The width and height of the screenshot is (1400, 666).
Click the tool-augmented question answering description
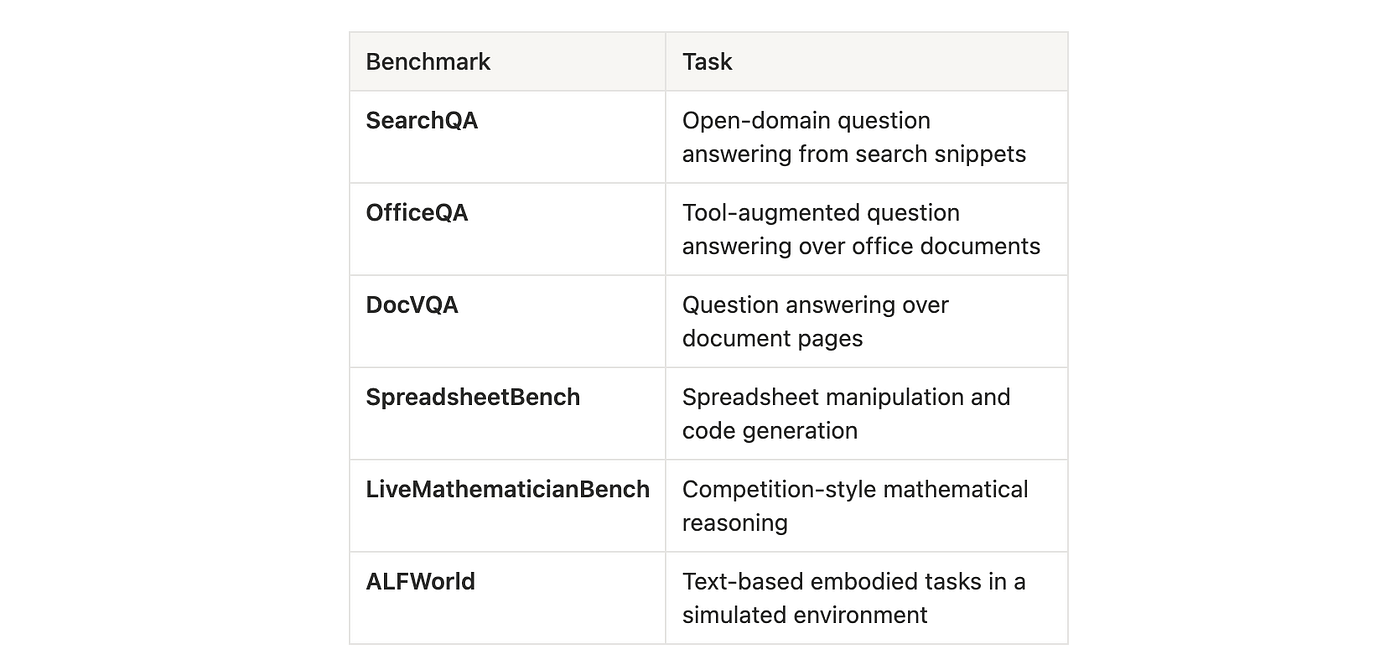[x=861, y=229]
